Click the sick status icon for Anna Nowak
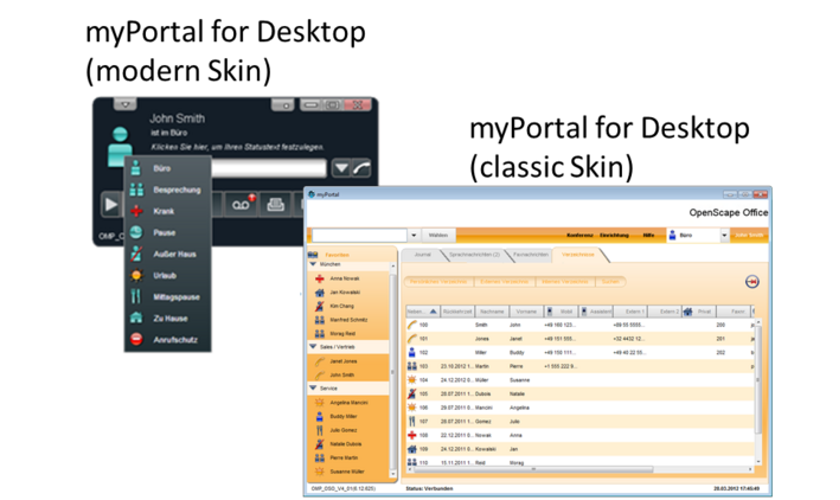Image resolution: width=840 pixels, height=500 pixels. click(319, 279)
